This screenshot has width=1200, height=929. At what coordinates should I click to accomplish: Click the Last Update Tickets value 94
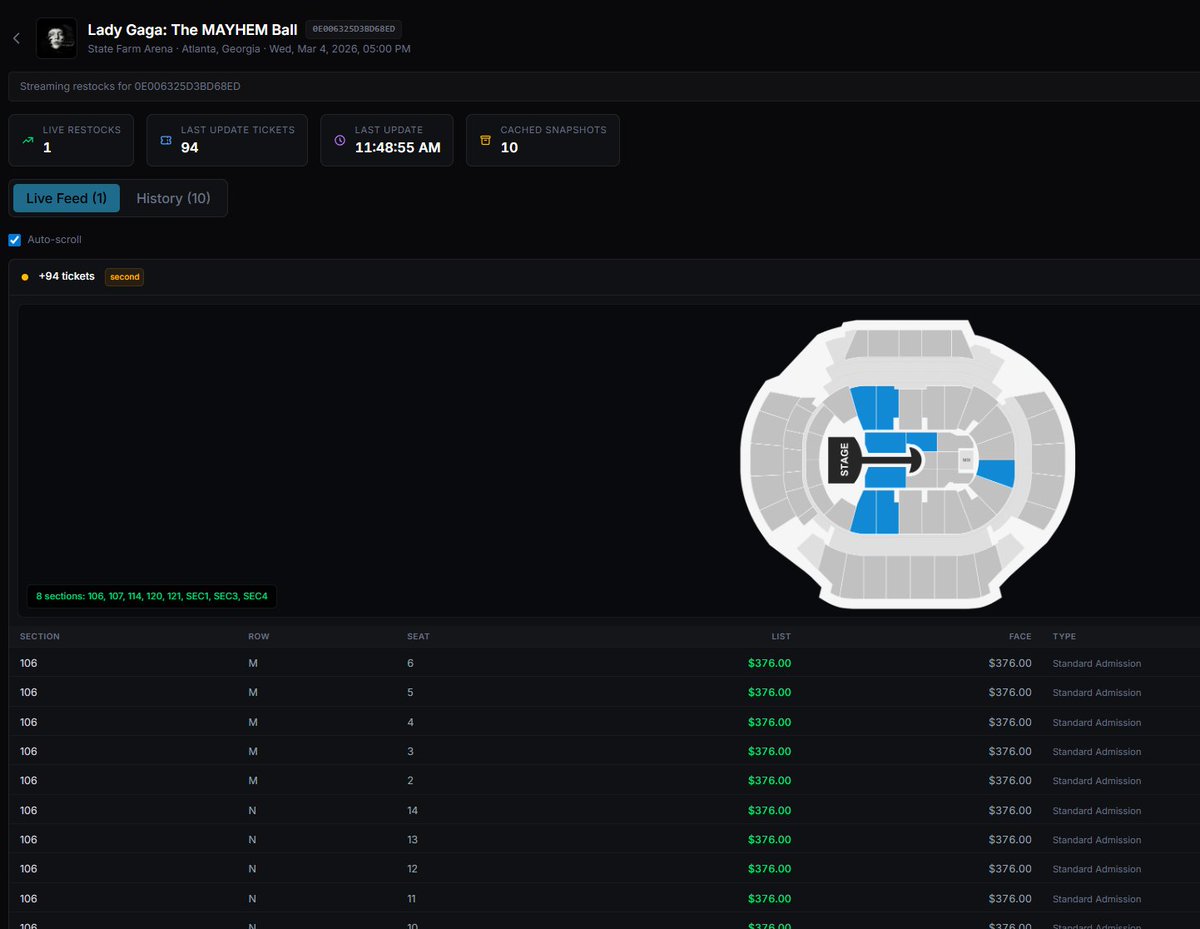[190, 148]
